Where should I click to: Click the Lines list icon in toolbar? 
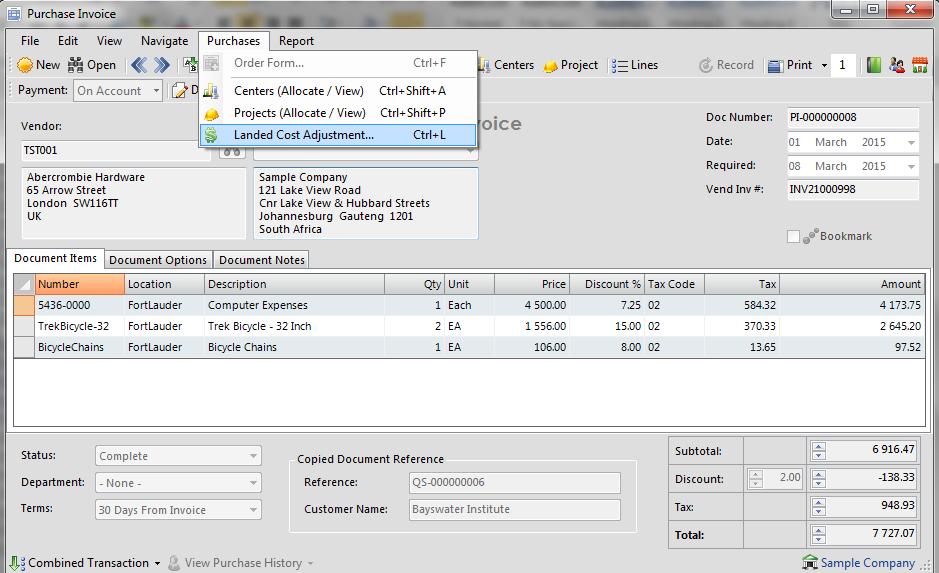click(x=620, y=65)
